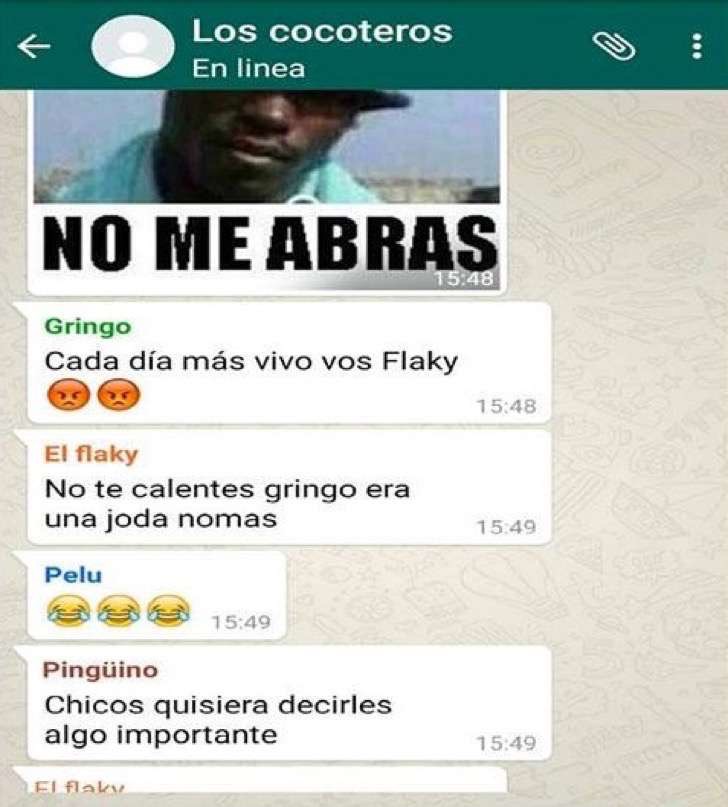Tap the Pingüino sender name
Screen dimensions: 728x807
100,670
